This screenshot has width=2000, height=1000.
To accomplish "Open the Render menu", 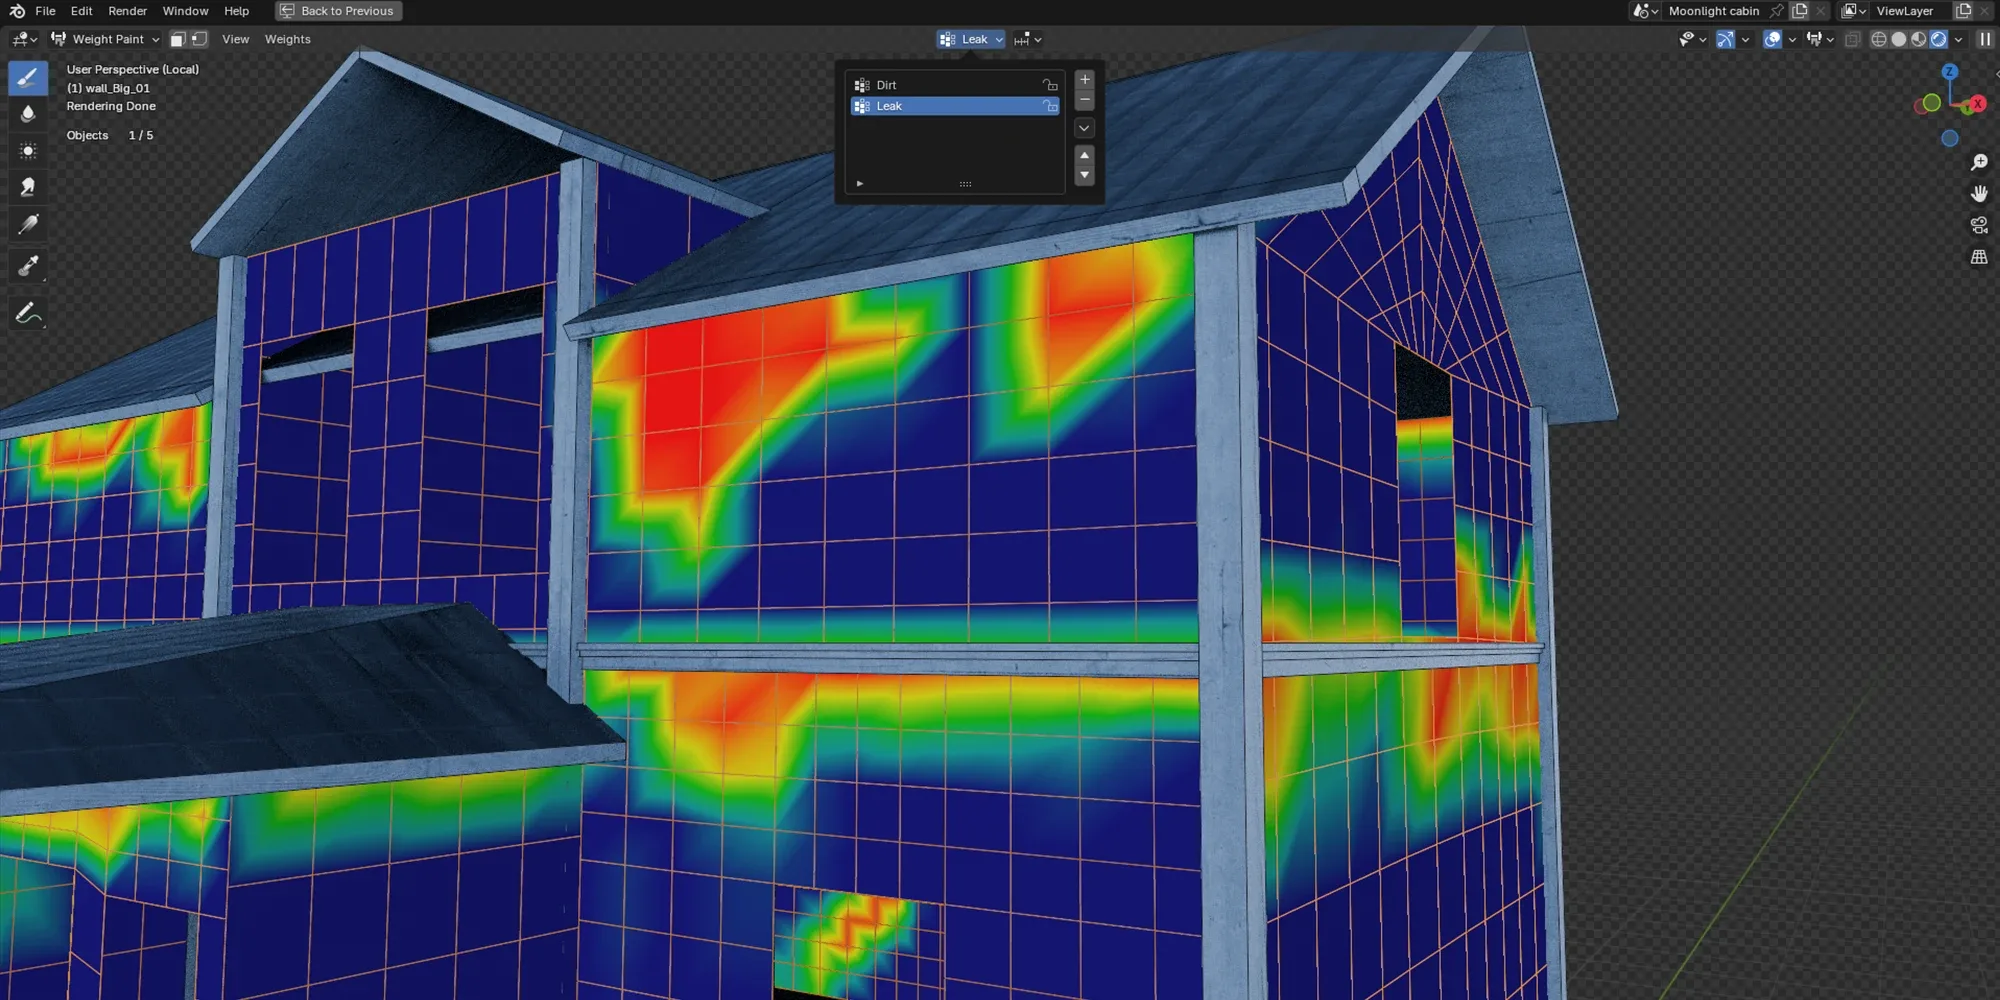I will (127, 11).
